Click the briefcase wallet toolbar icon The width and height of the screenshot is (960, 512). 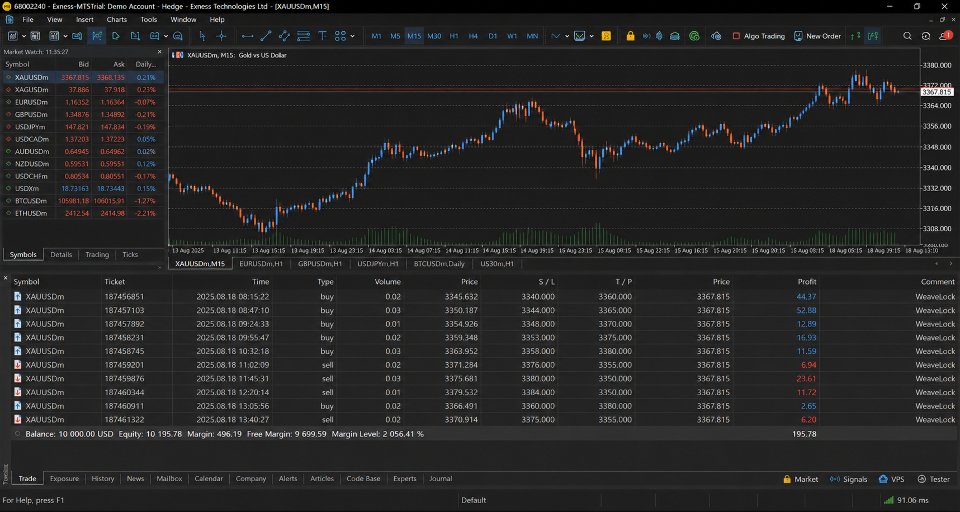pyautogui.click(x=675, y=36)
